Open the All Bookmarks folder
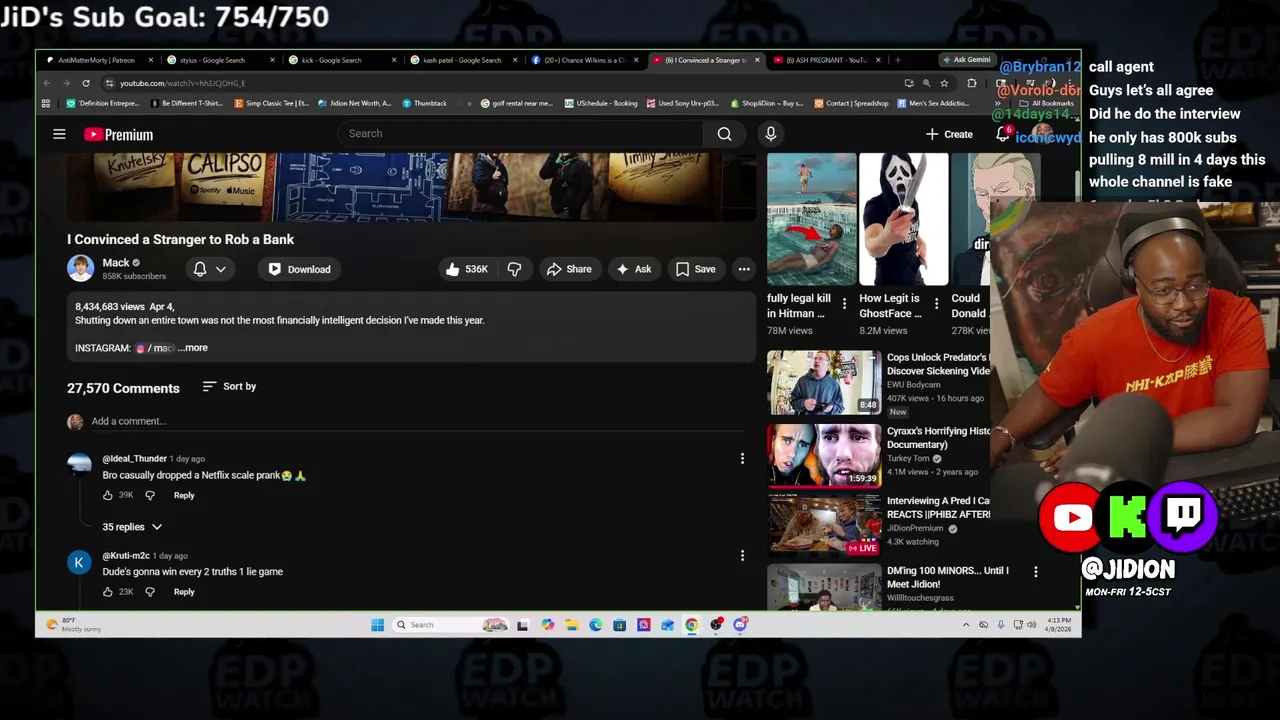The width and height of the screenshot is (1280, 720). (x=1048, y=103)
